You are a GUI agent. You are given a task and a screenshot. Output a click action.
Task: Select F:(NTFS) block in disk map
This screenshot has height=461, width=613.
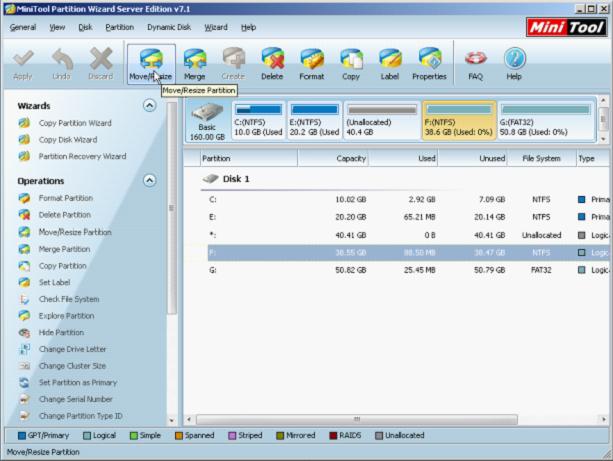459,120
